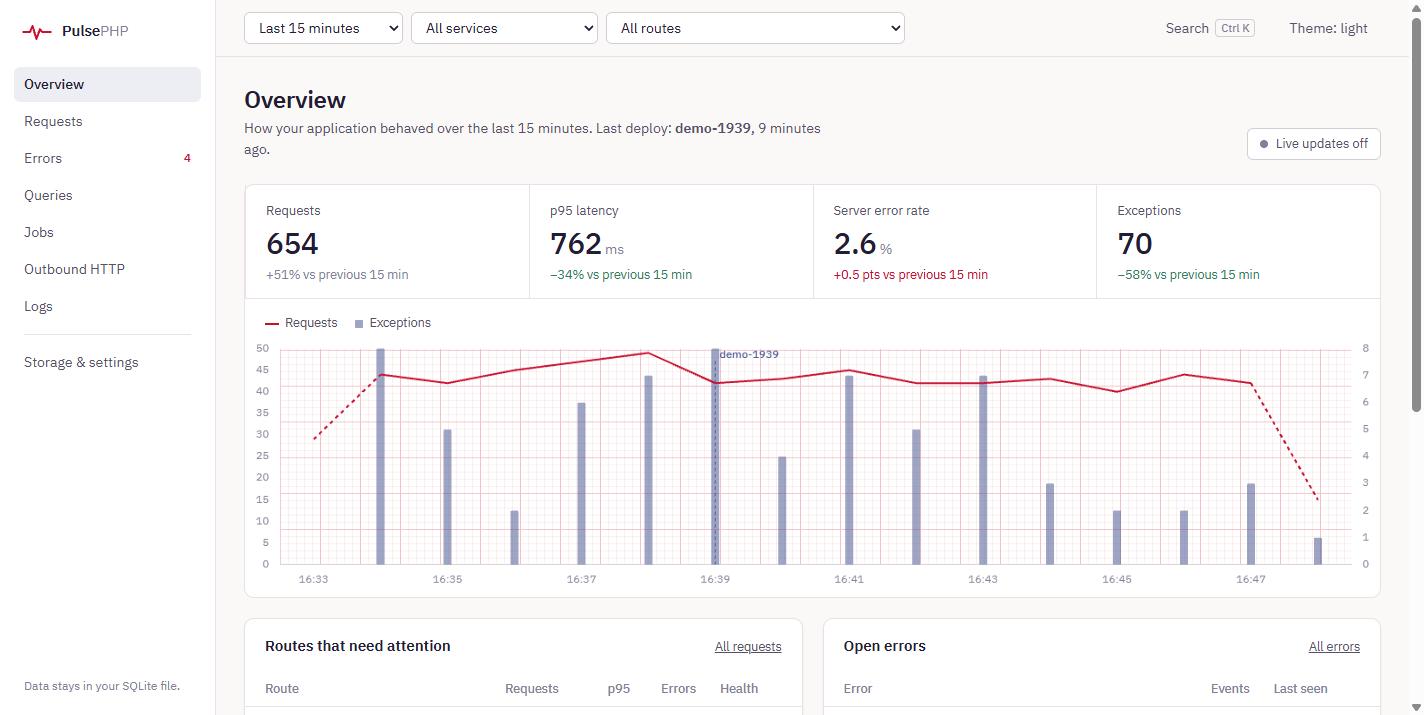Click the Exceptions legend swatch

359,323
